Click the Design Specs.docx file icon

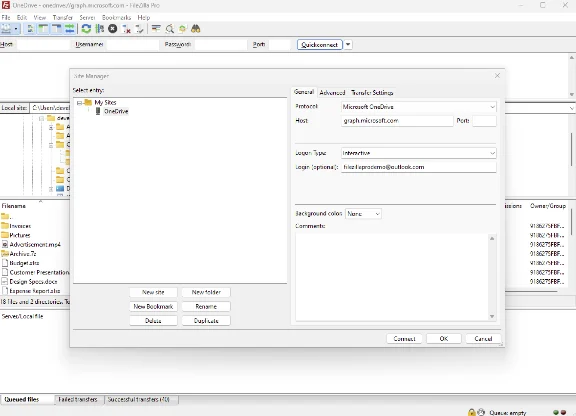click(5, 281)
